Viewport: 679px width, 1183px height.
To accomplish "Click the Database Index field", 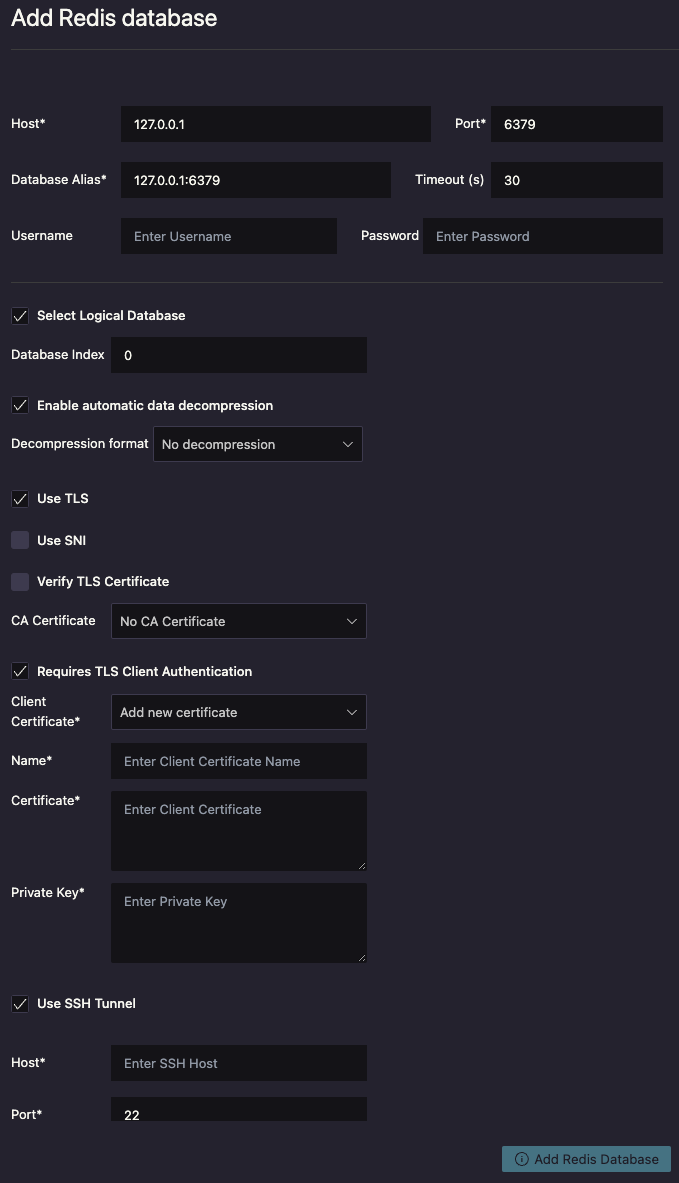I will [238, 355].
